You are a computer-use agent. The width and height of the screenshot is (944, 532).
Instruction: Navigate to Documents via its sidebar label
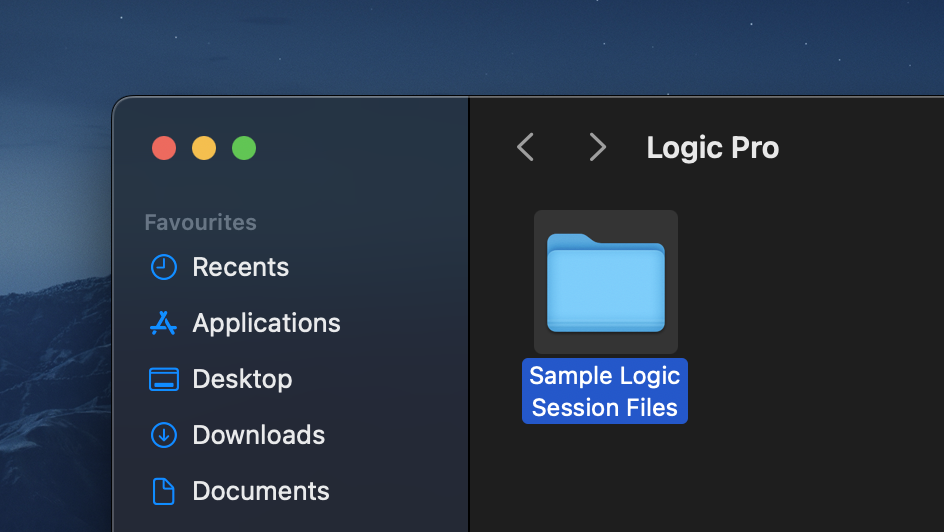[x=260, y=491]
